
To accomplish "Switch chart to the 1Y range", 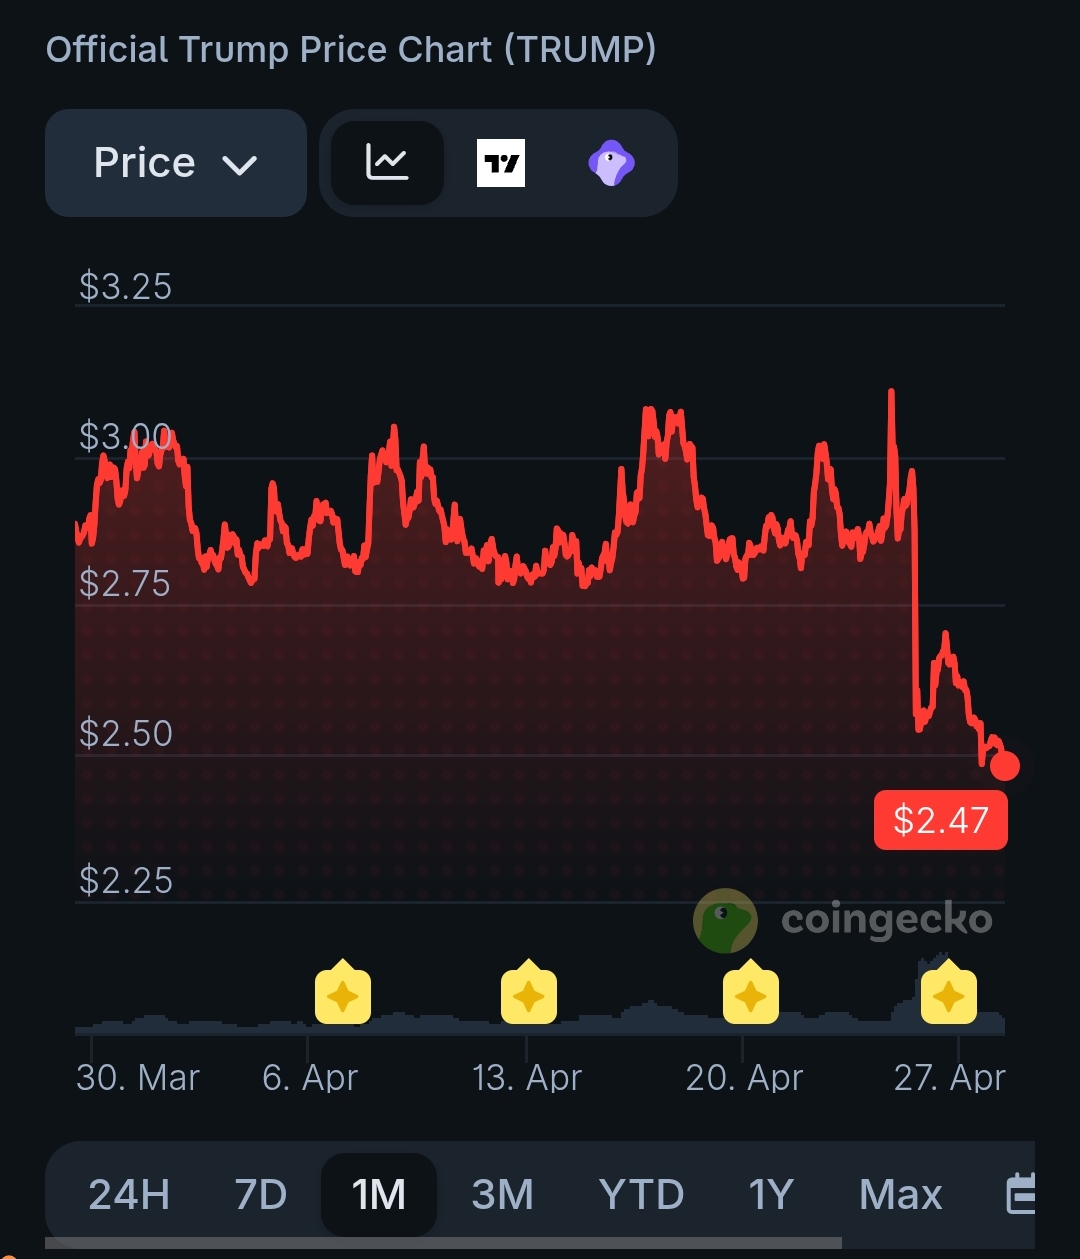I will tap(771, 1194).
